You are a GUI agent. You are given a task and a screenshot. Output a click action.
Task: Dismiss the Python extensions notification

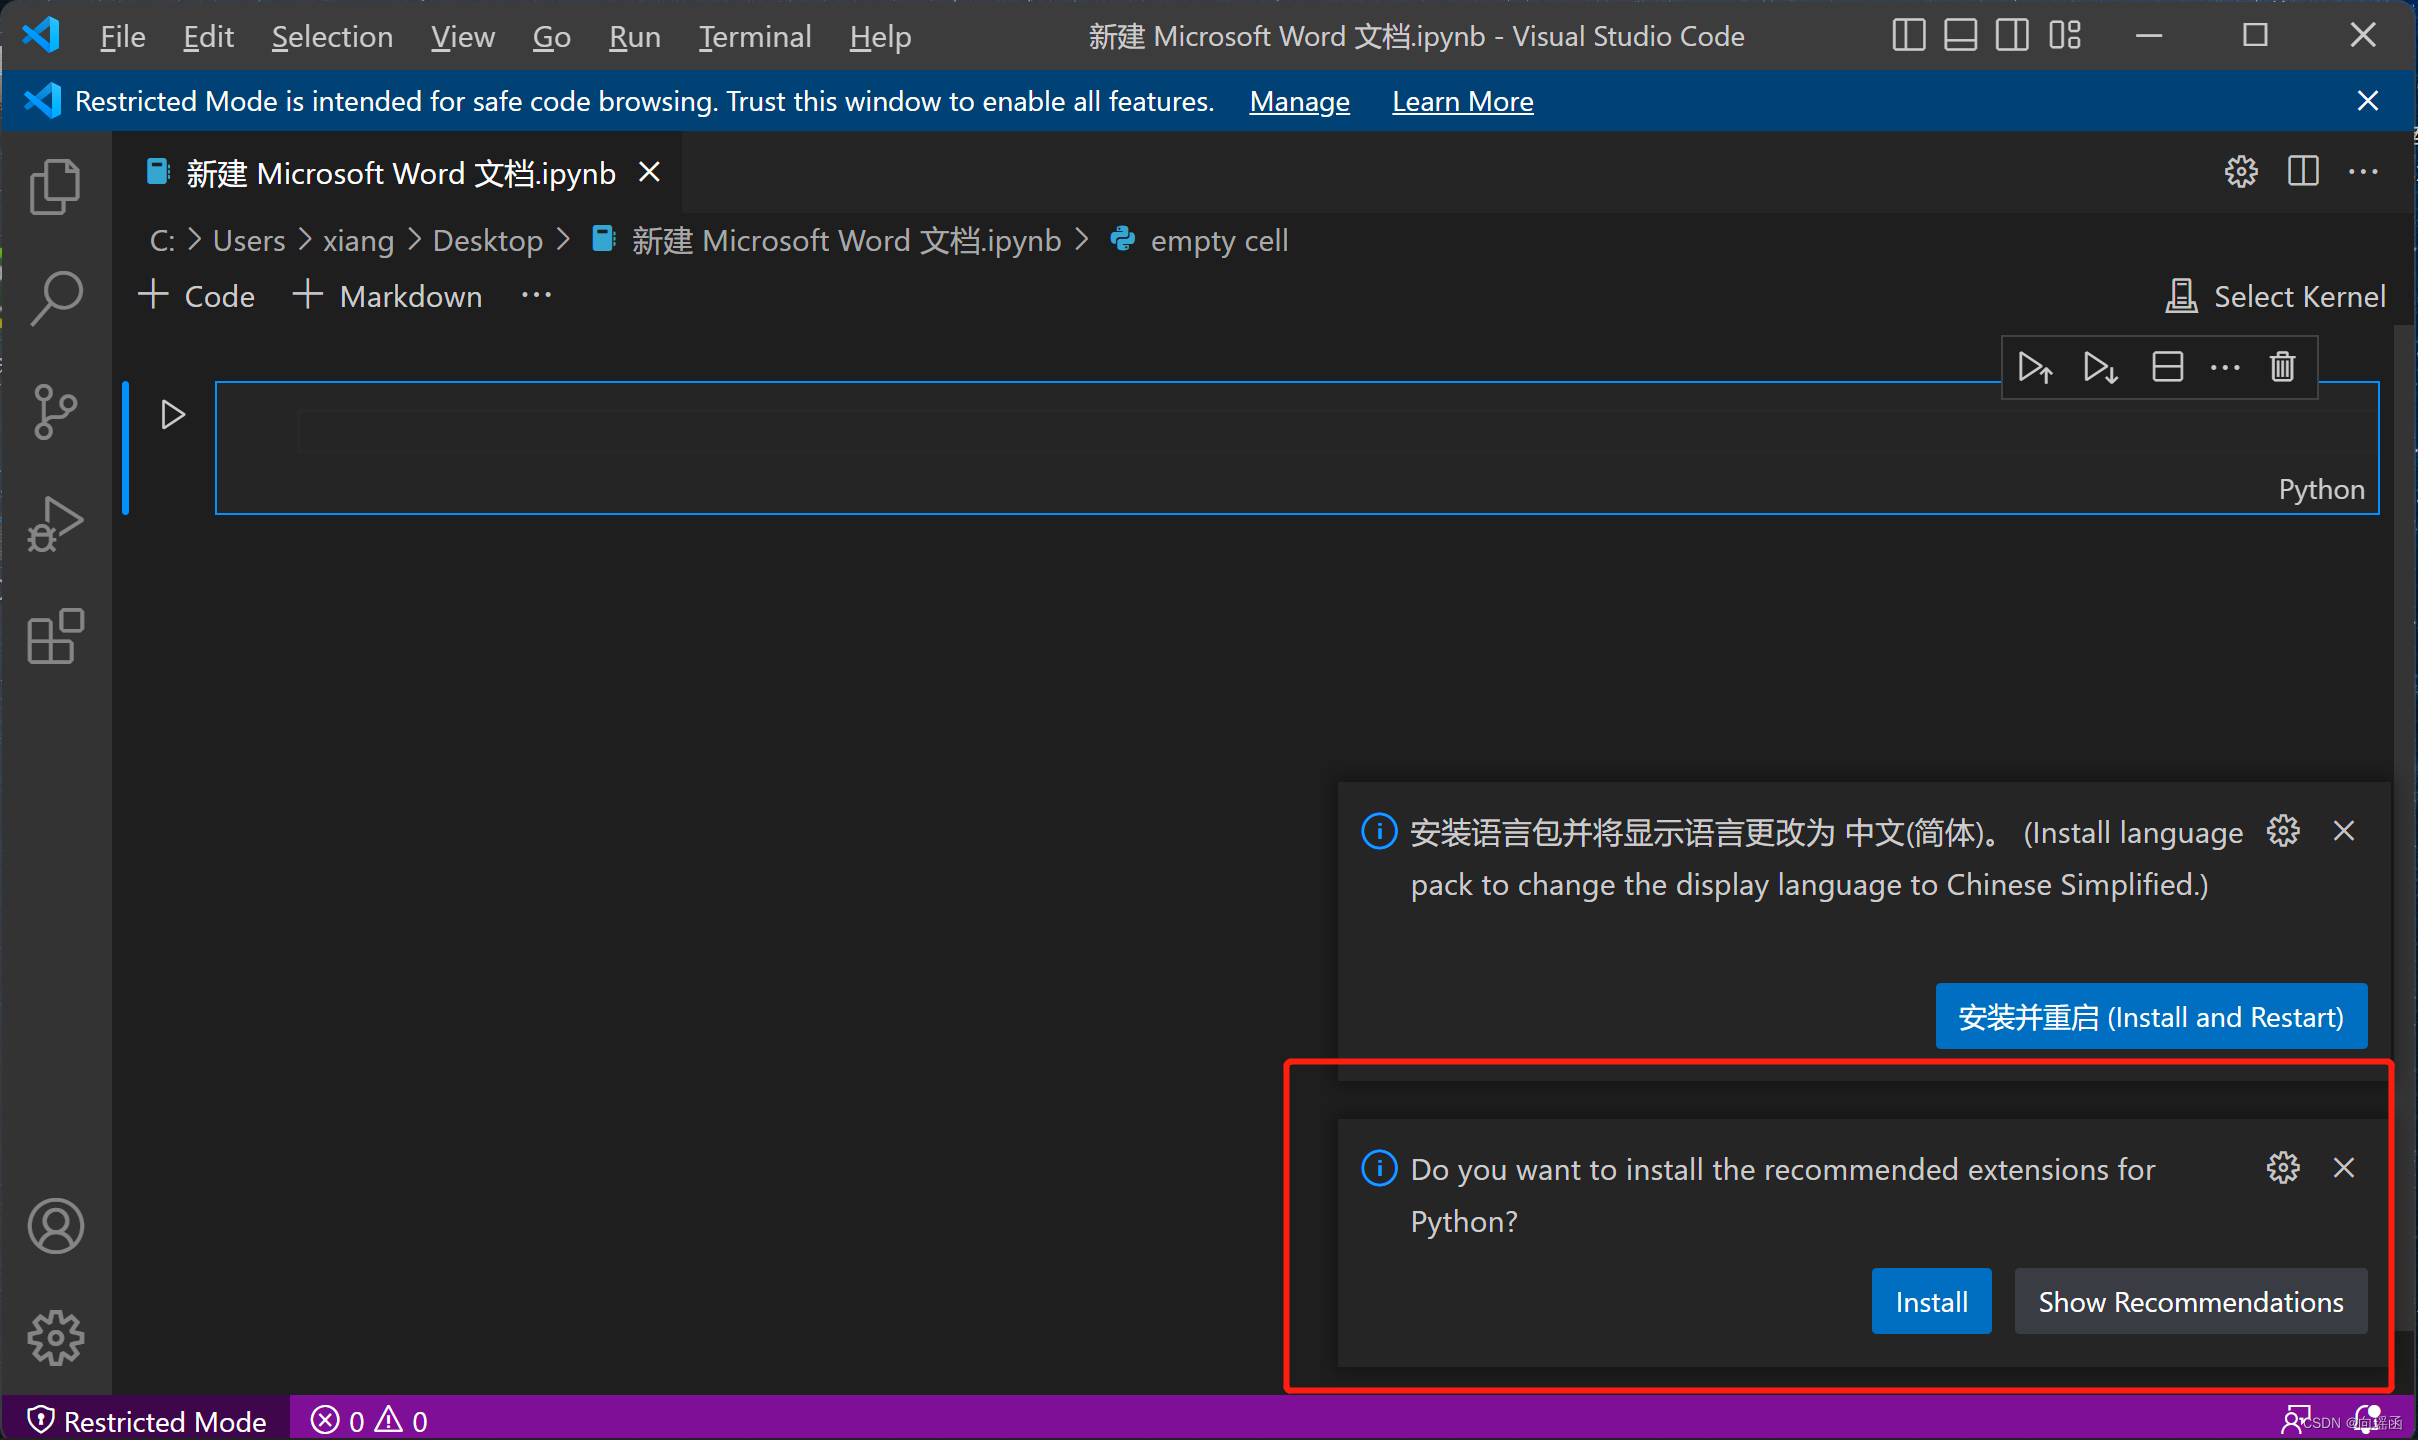coord(2343,1168)
